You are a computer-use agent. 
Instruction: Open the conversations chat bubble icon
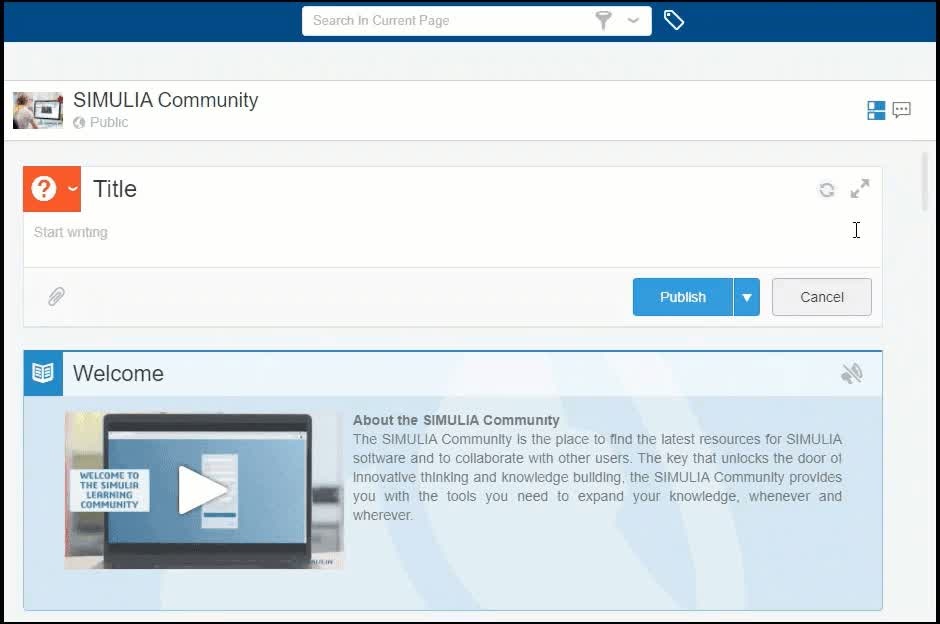click(x=902, y=110)
